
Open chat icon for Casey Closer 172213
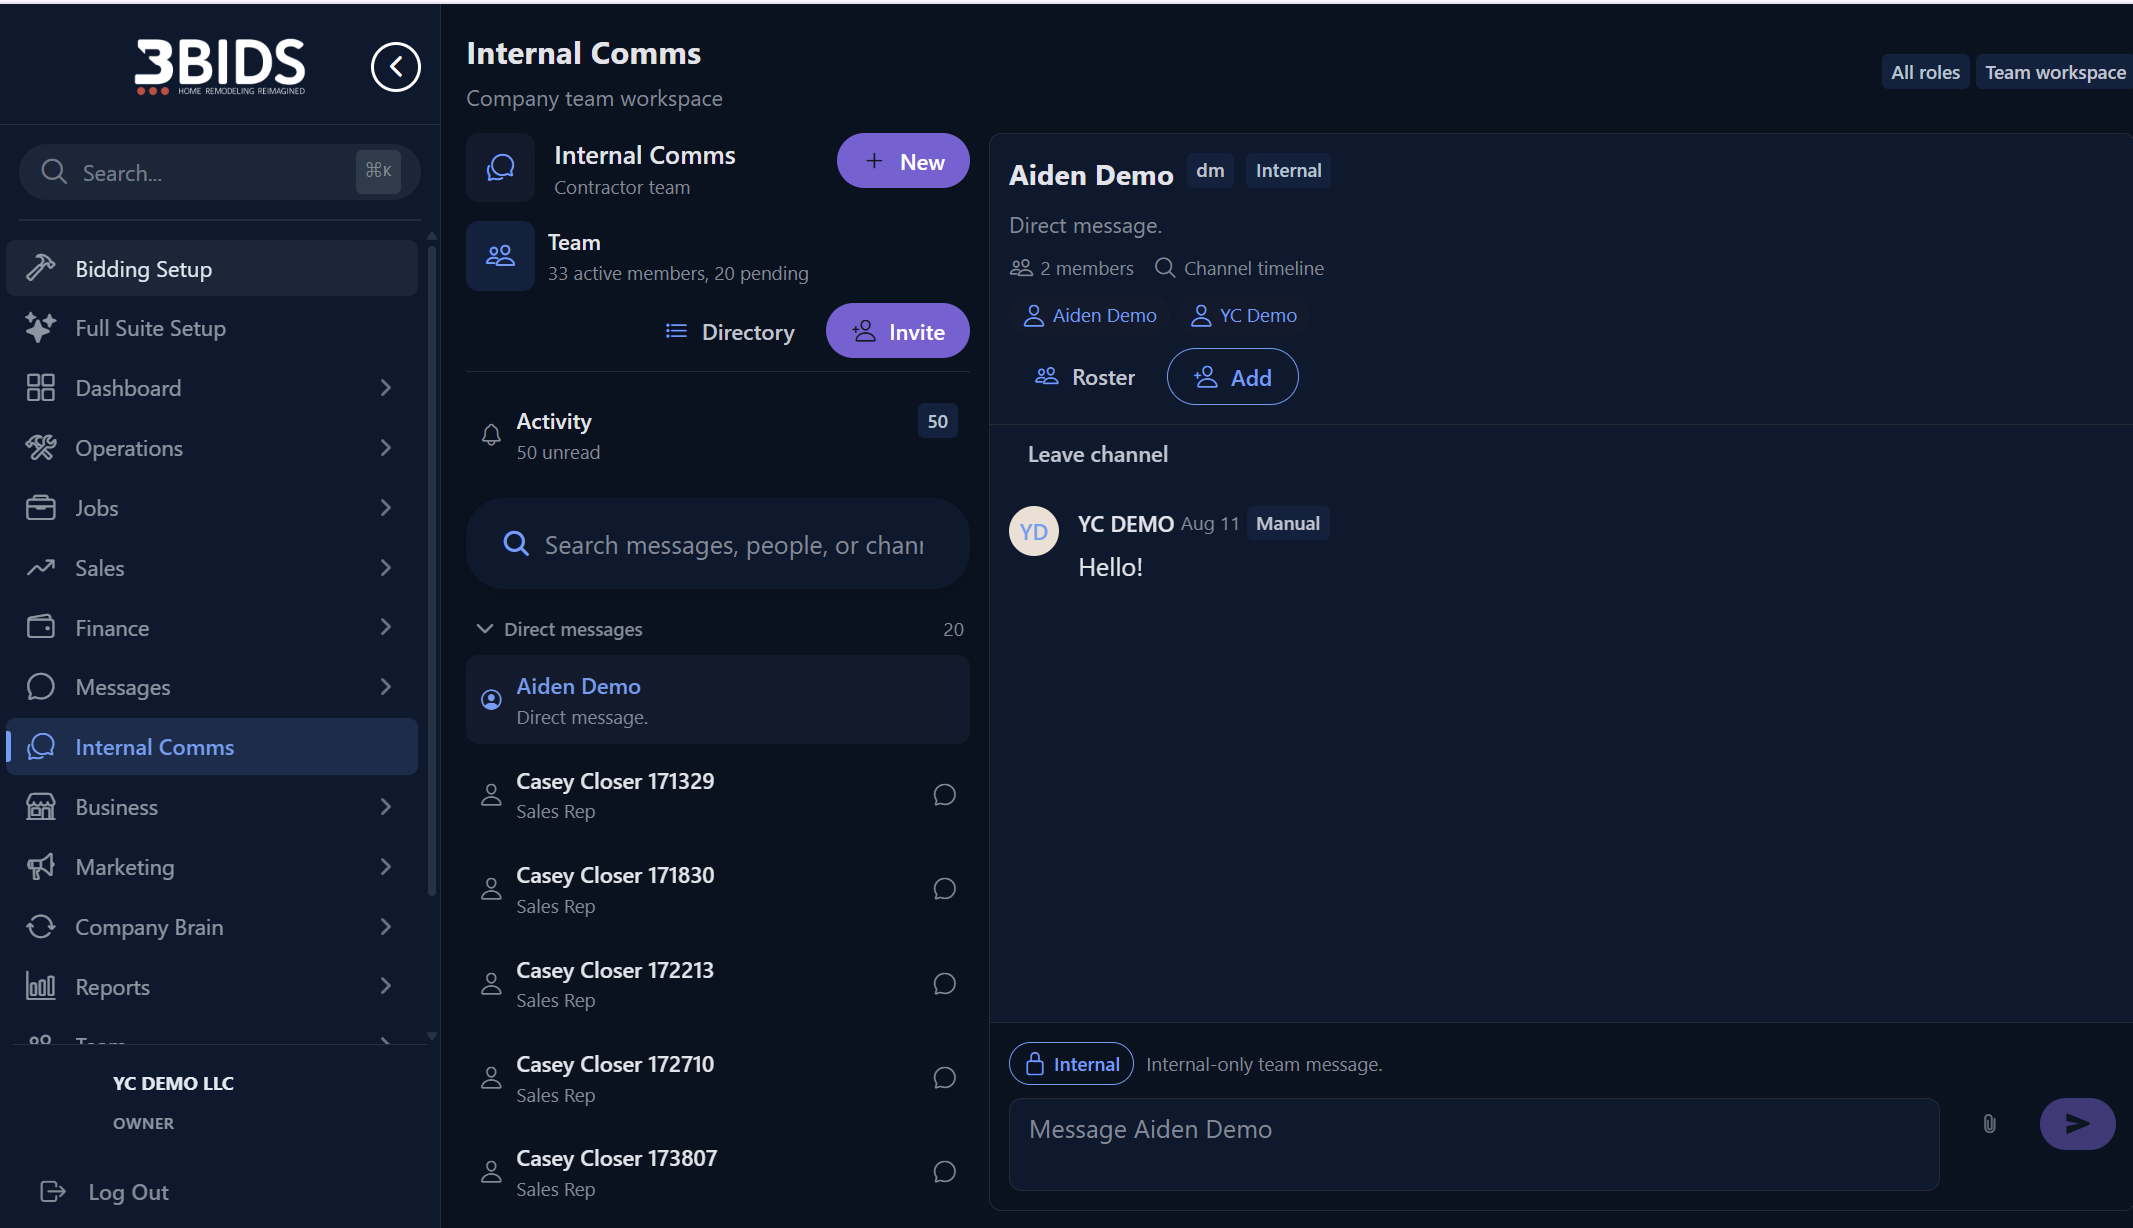[x=944, y=984]
